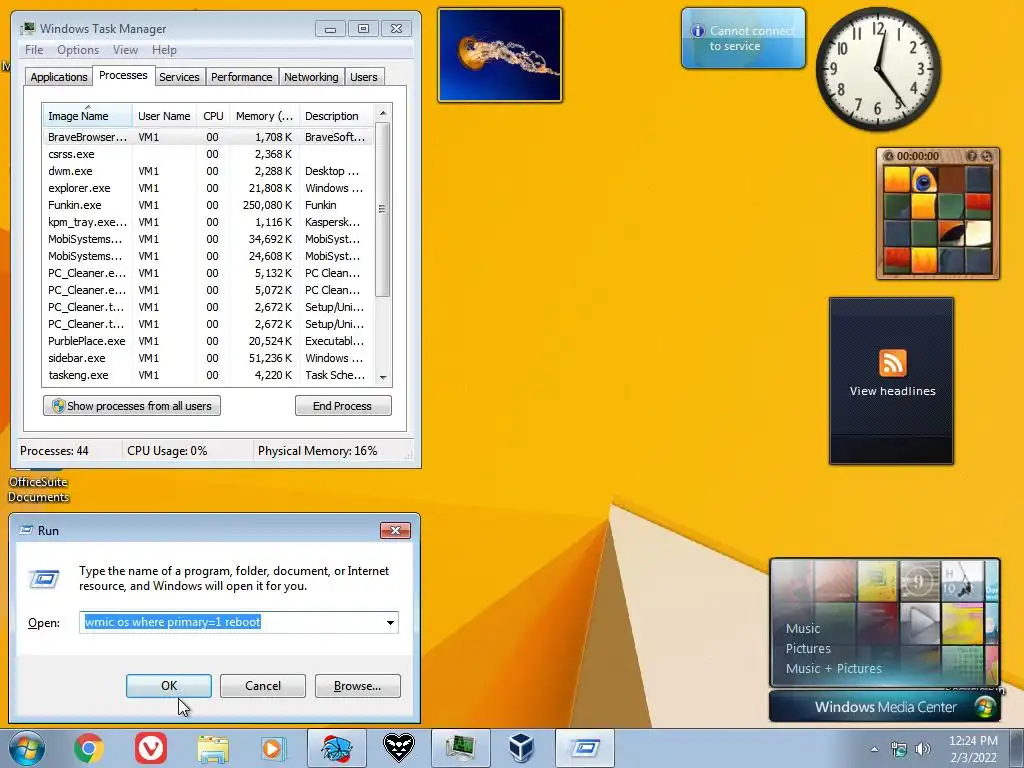Open the View menu in Task Manager
This screenshot has height=768, width=1024.
tap(125, 50)
